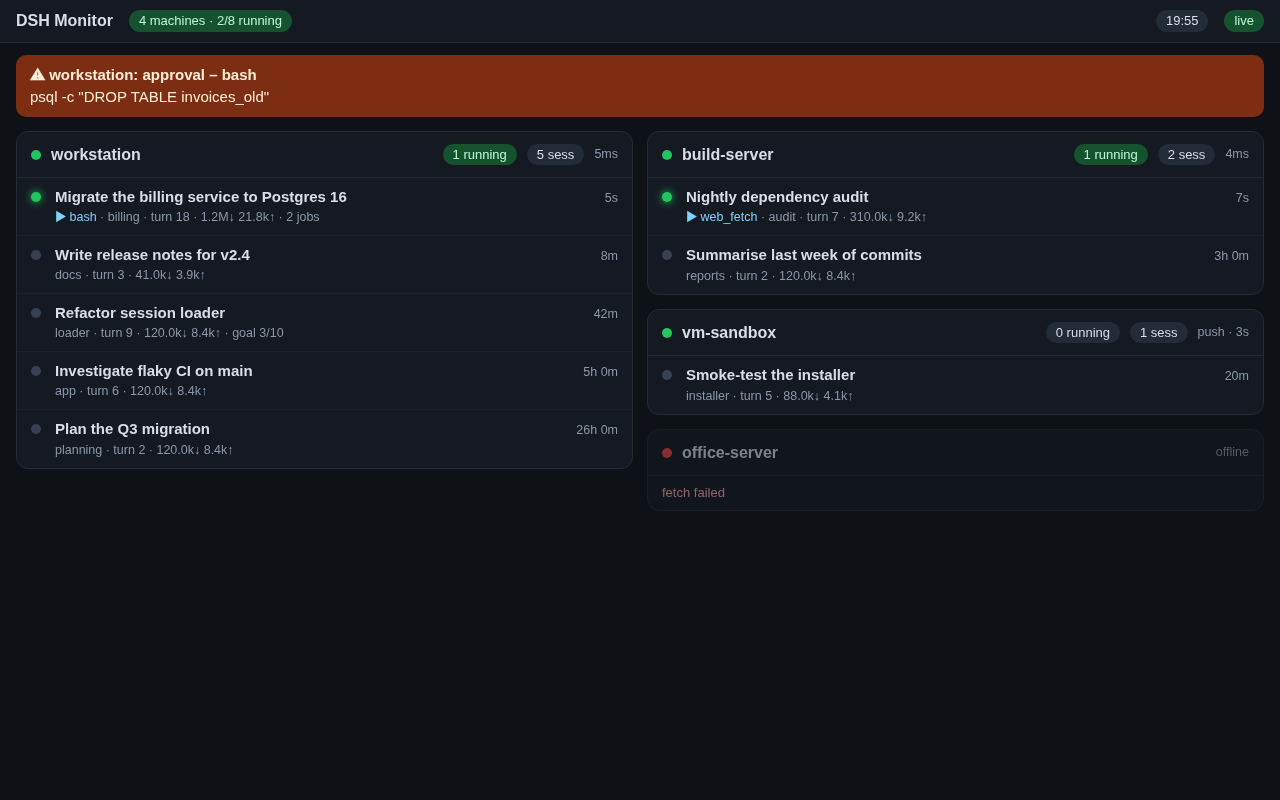This screenshot has height=800, width=1280.
Task: Click reports turn 2 details under Summarise commits
Action: pos(771,276)
